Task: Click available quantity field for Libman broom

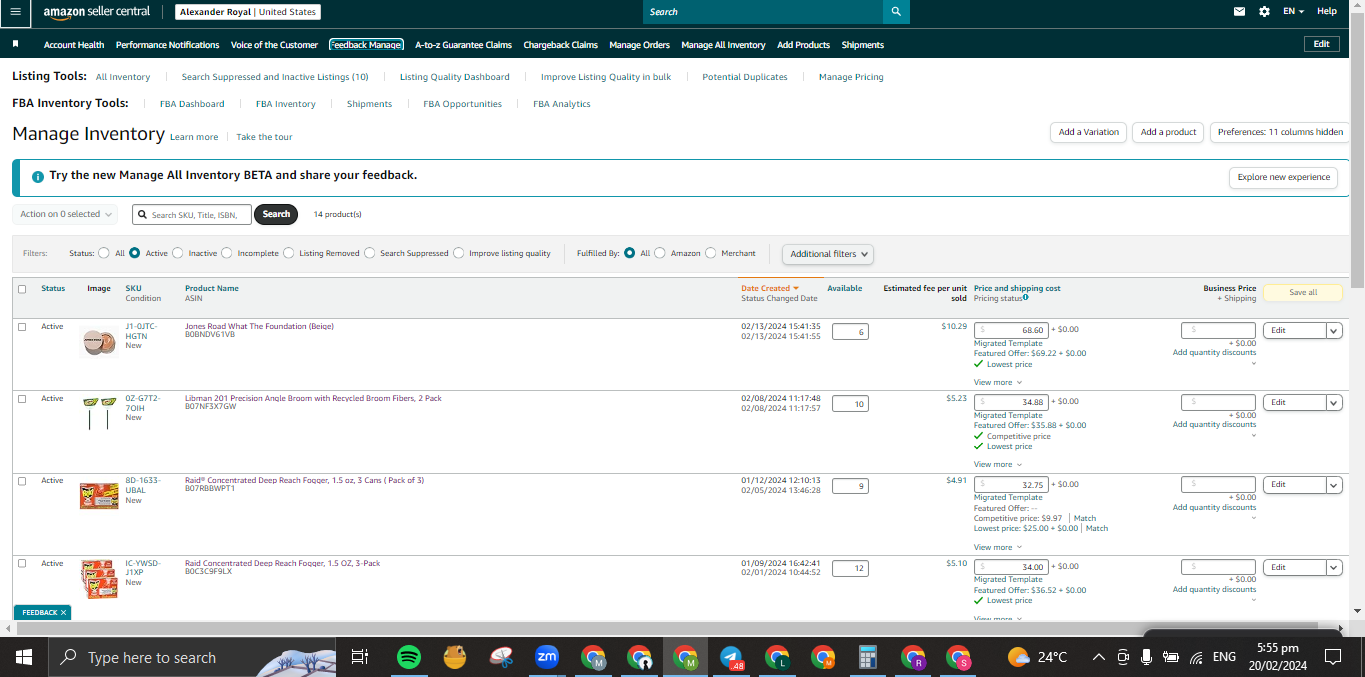Action: (850, 404)
